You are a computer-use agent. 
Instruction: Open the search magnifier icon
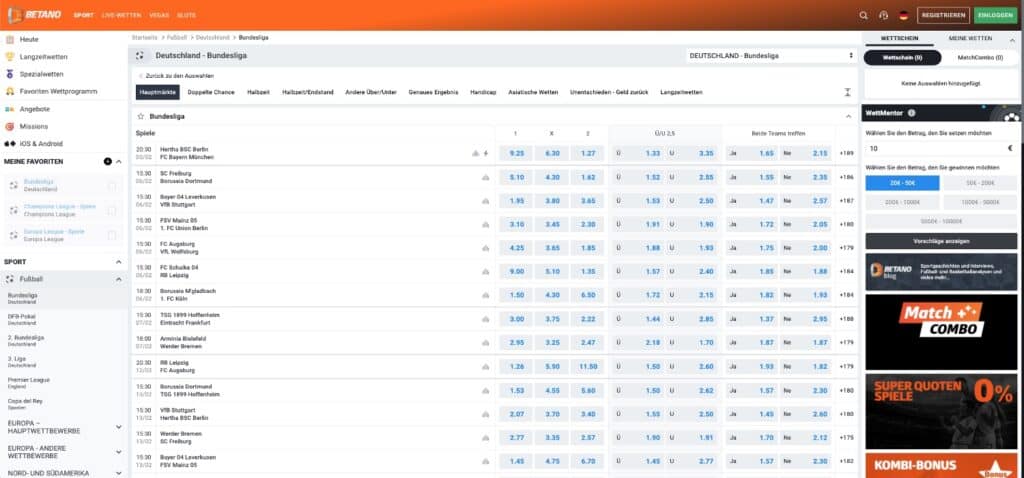(x=863, y=15)
